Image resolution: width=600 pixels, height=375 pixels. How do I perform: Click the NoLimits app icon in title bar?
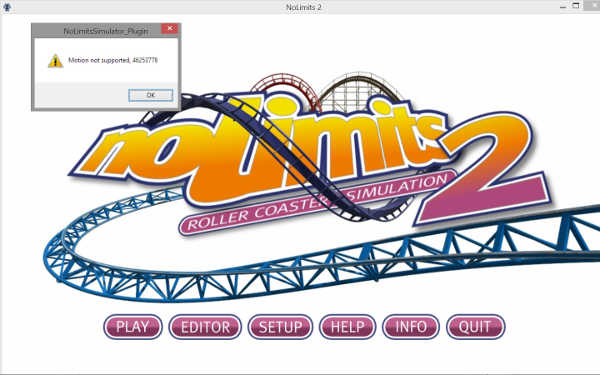click(x=7, y=7)
